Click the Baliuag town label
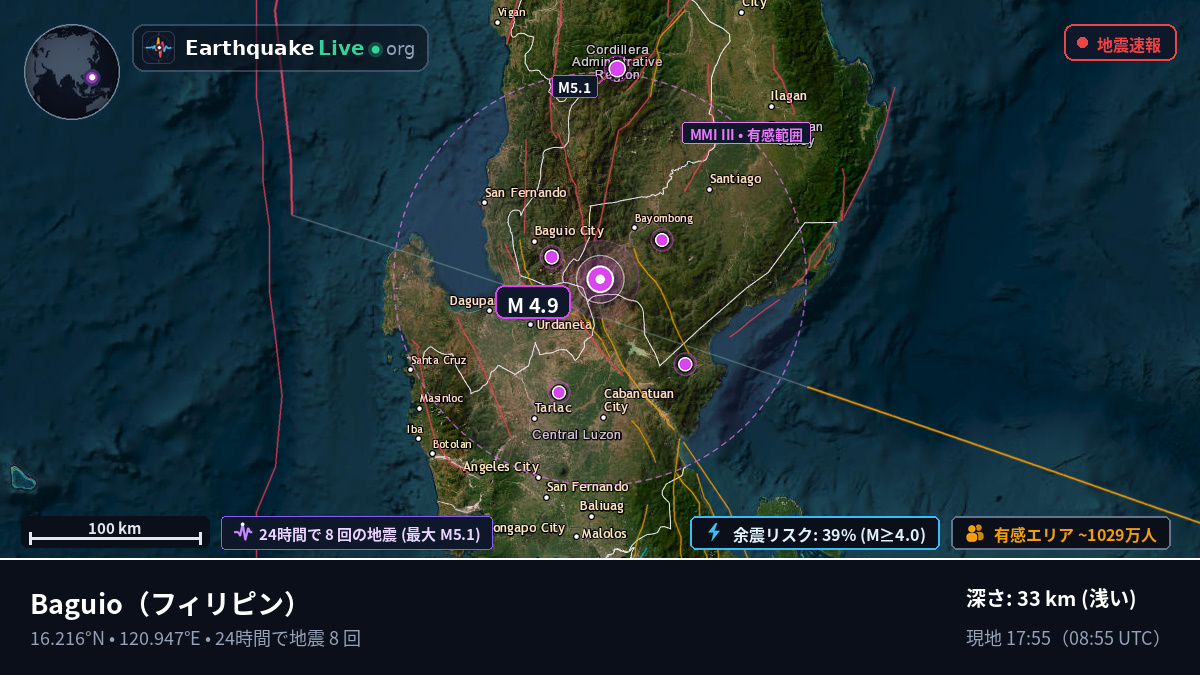The width and height of the screenshot is (1200, 675). 601,506
